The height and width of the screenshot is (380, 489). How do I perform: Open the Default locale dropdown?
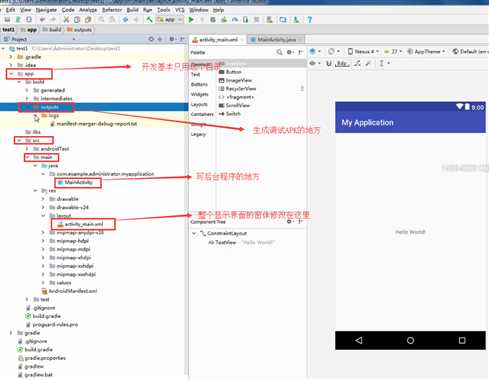470,51
